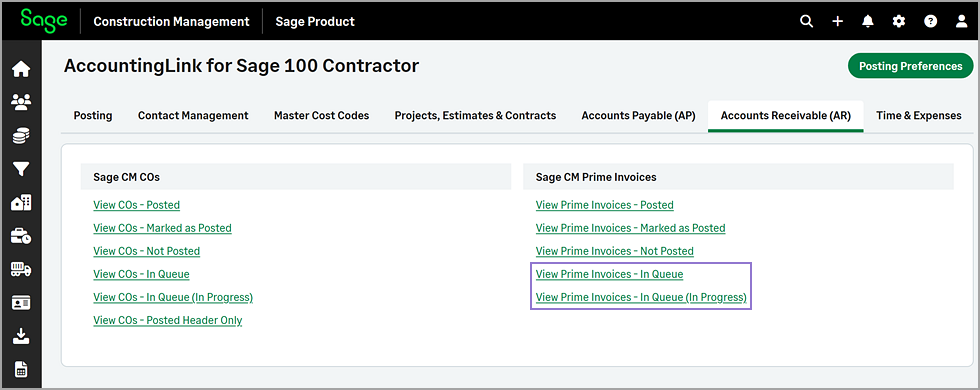Click the coins stack sidebar icon
The width and height of the screenshot is (980, 390).
(x=21, y=136)
